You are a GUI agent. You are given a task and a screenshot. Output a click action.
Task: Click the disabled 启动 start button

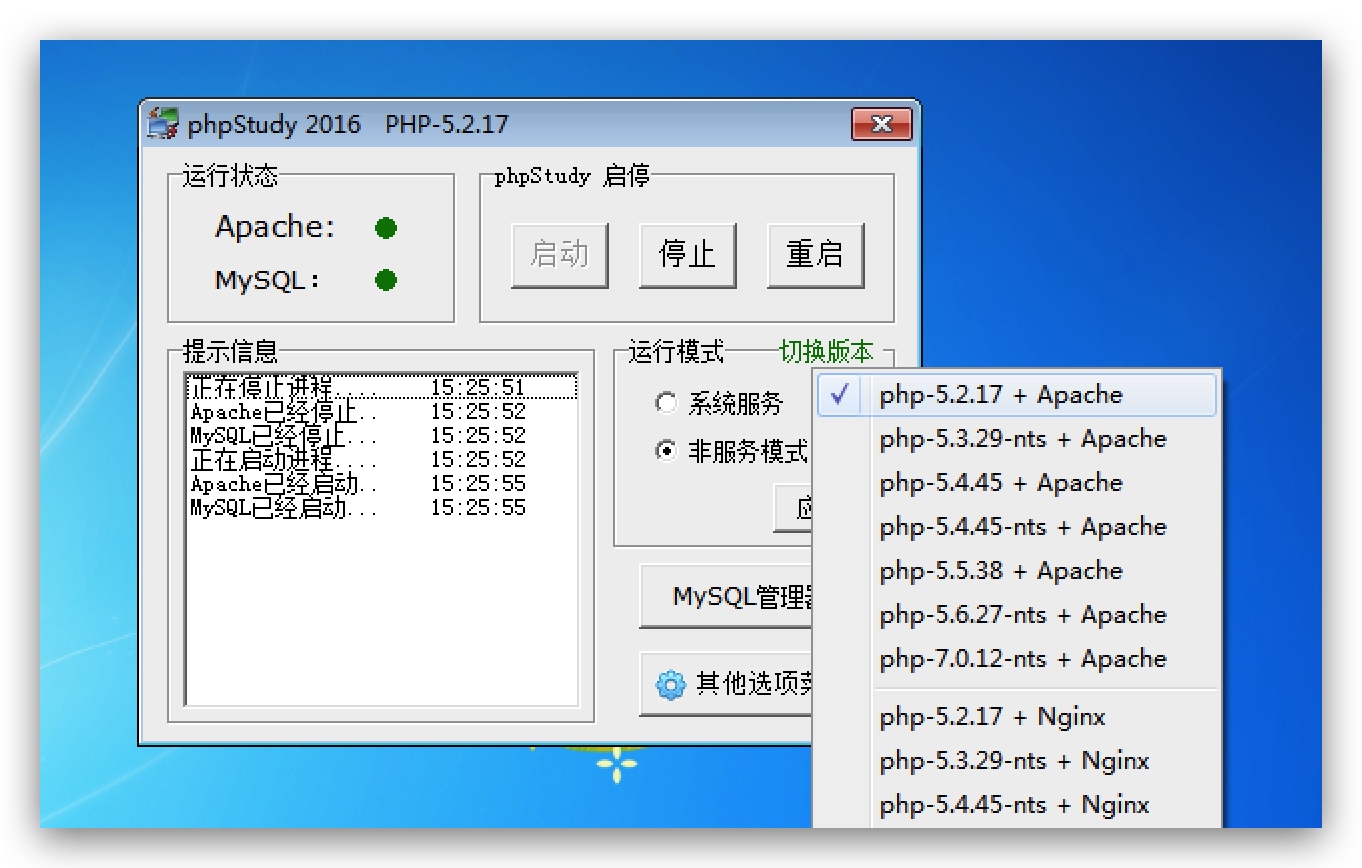pos(559,255)
